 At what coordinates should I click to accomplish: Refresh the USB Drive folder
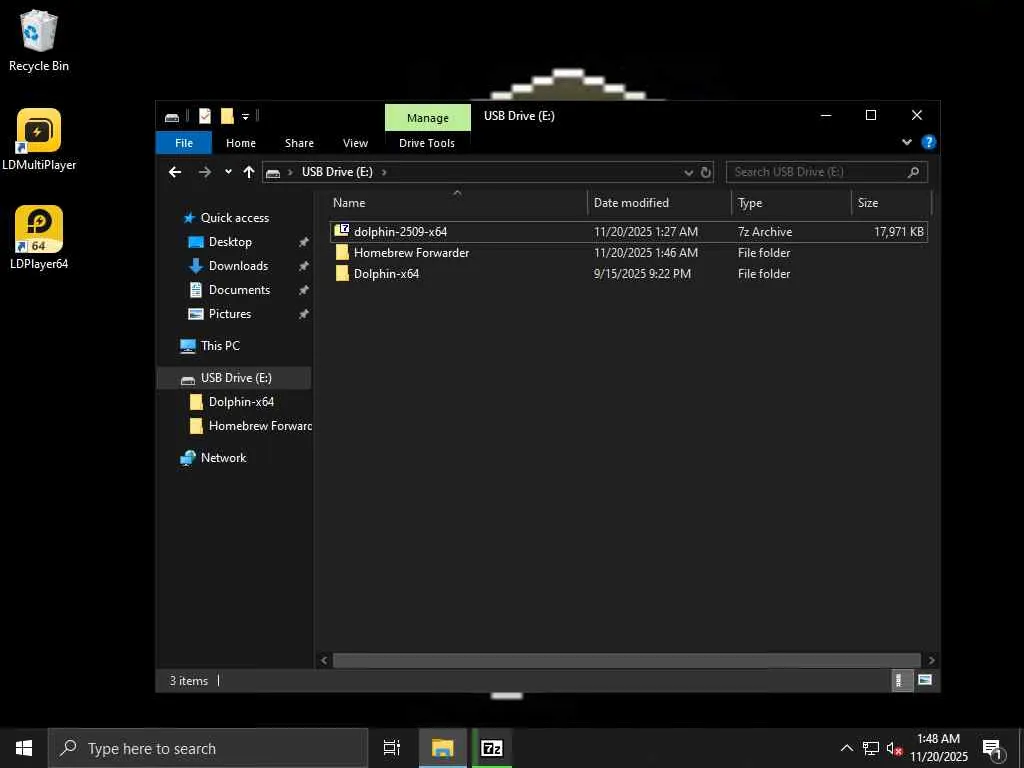[x=705, y=172]
